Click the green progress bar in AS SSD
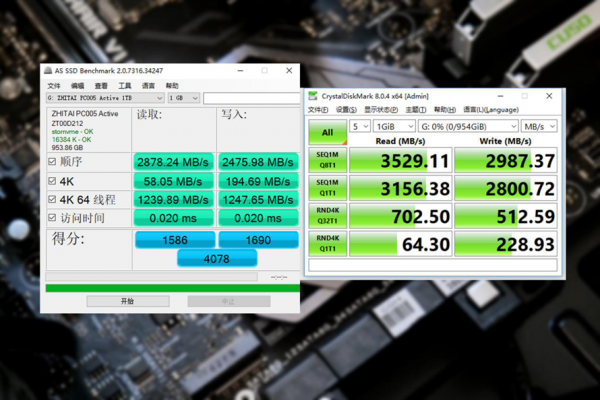Screen dimensions: 600x400 [x=173, y=288]
